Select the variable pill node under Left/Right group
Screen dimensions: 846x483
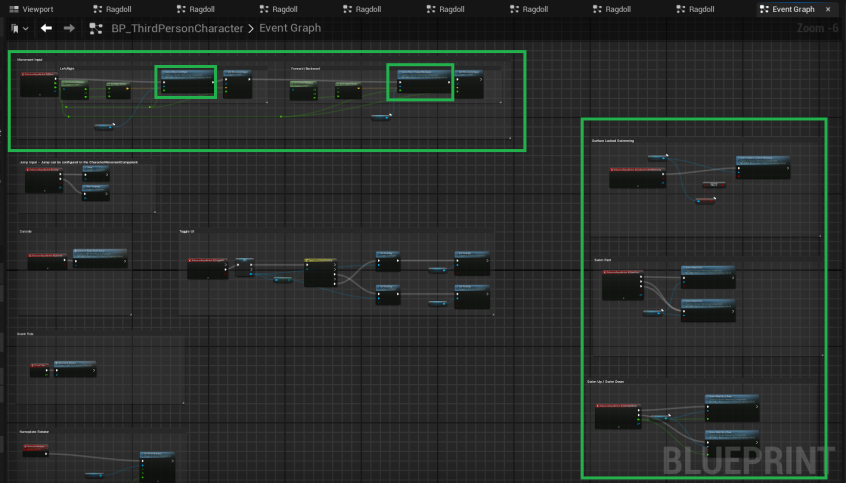[105, 126]
